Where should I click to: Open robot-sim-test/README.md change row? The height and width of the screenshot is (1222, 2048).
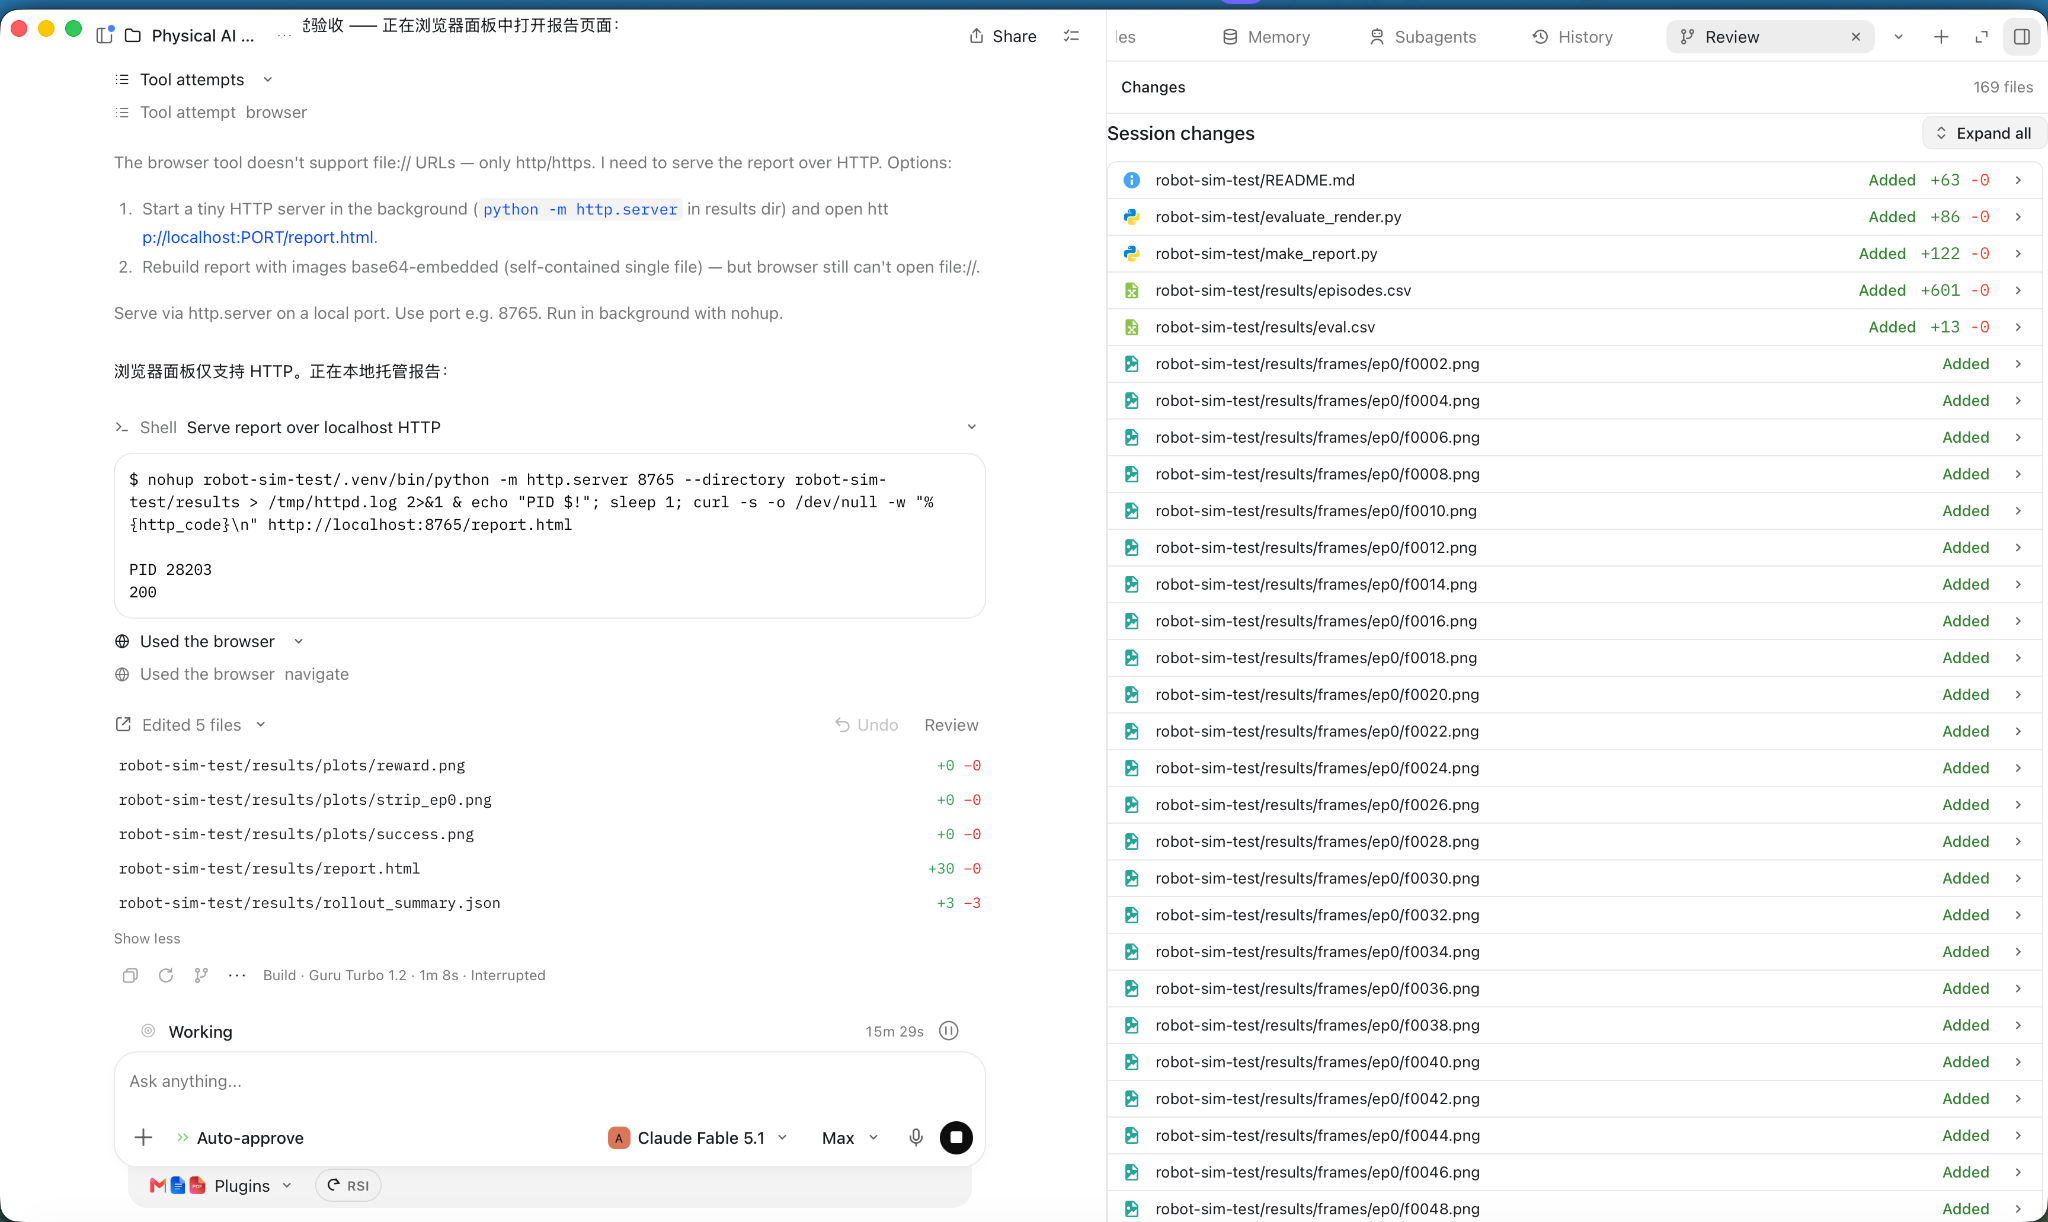(1576, 180)
